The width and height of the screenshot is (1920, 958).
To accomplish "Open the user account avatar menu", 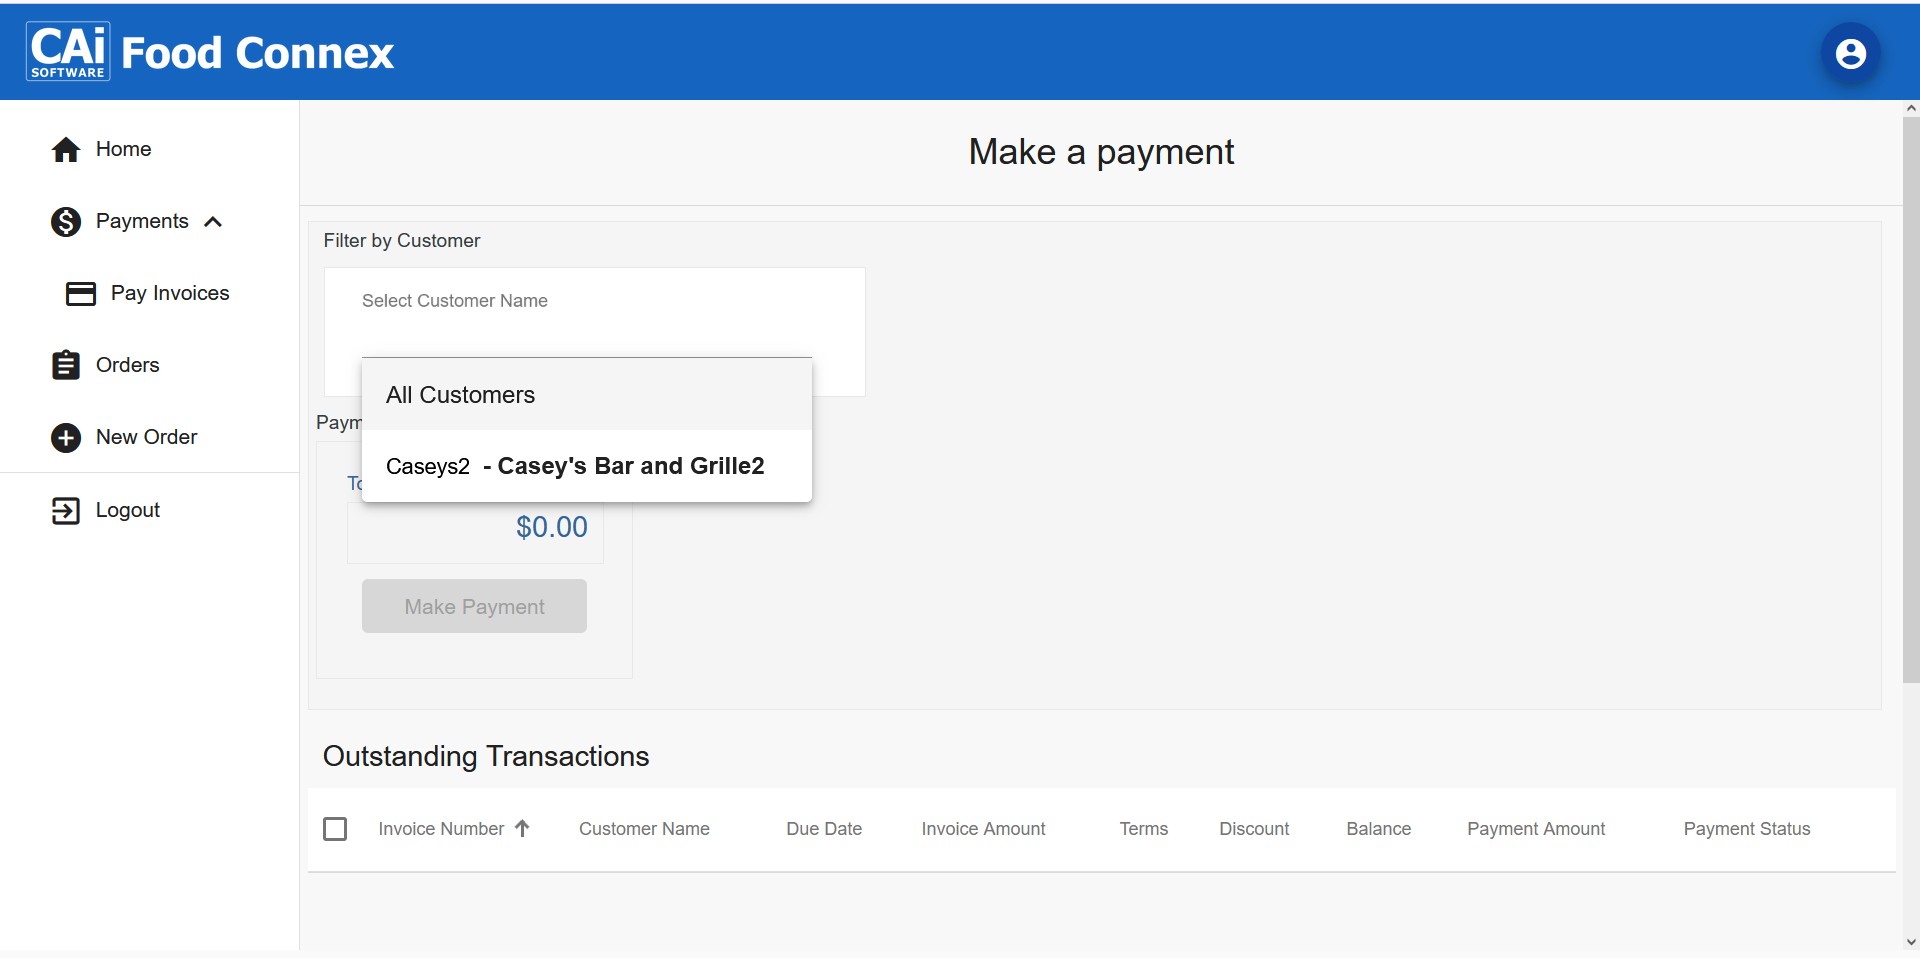I will pos(1850,53).
